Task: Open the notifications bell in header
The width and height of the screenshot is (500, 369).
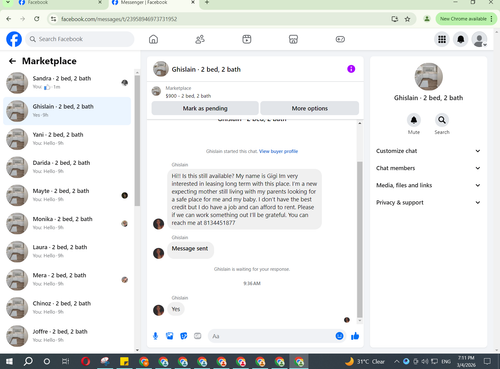Action: click(461, 39)
